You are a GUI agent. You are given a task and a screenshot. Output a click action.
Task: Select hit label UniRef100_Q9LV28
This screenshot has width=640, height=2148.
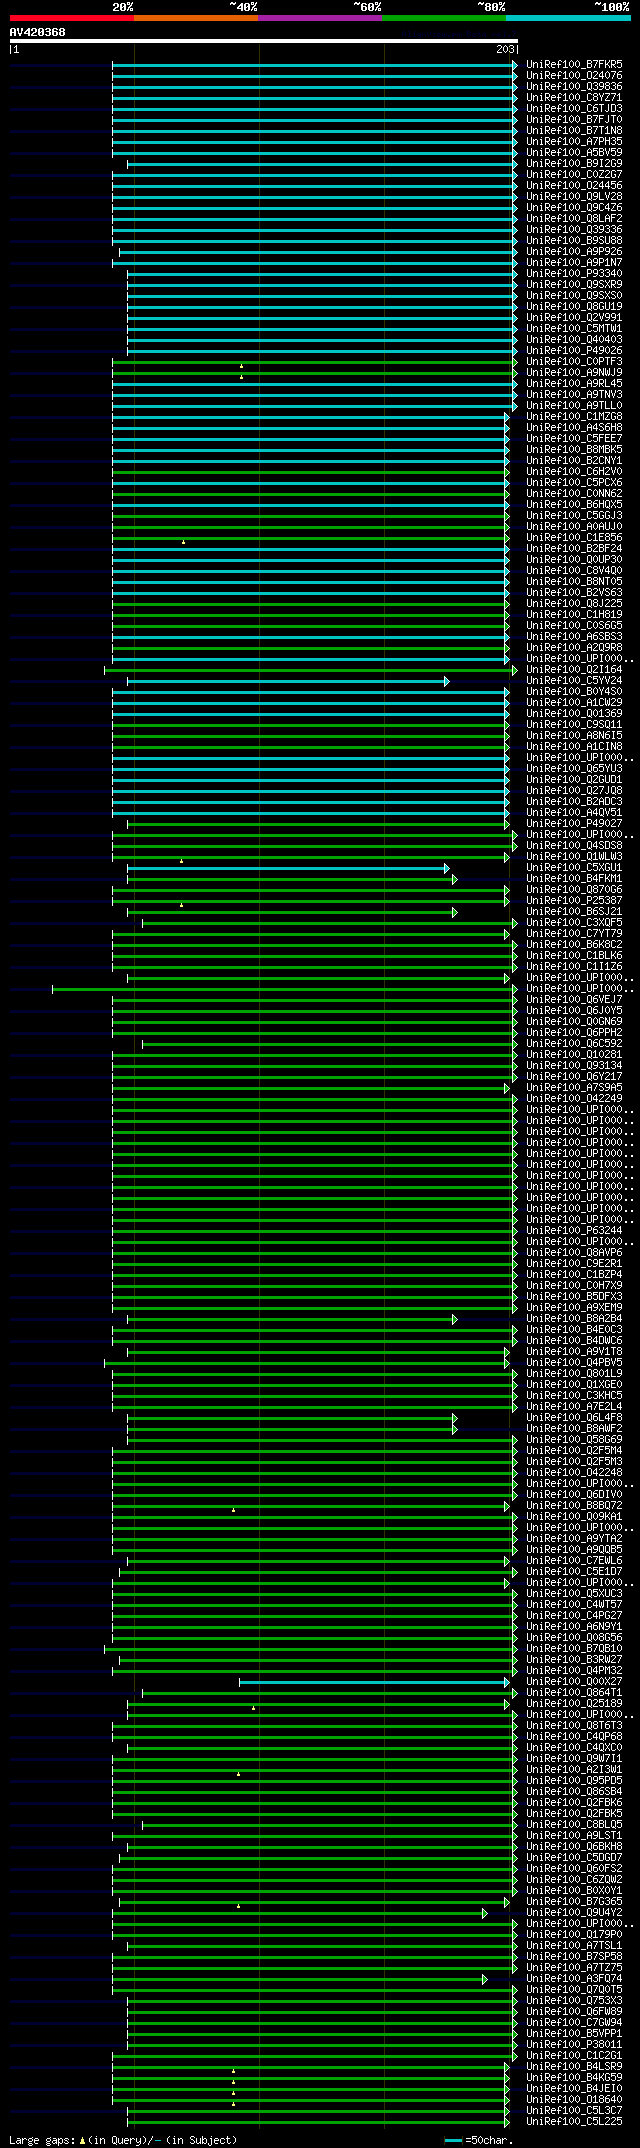click(574, 197)
